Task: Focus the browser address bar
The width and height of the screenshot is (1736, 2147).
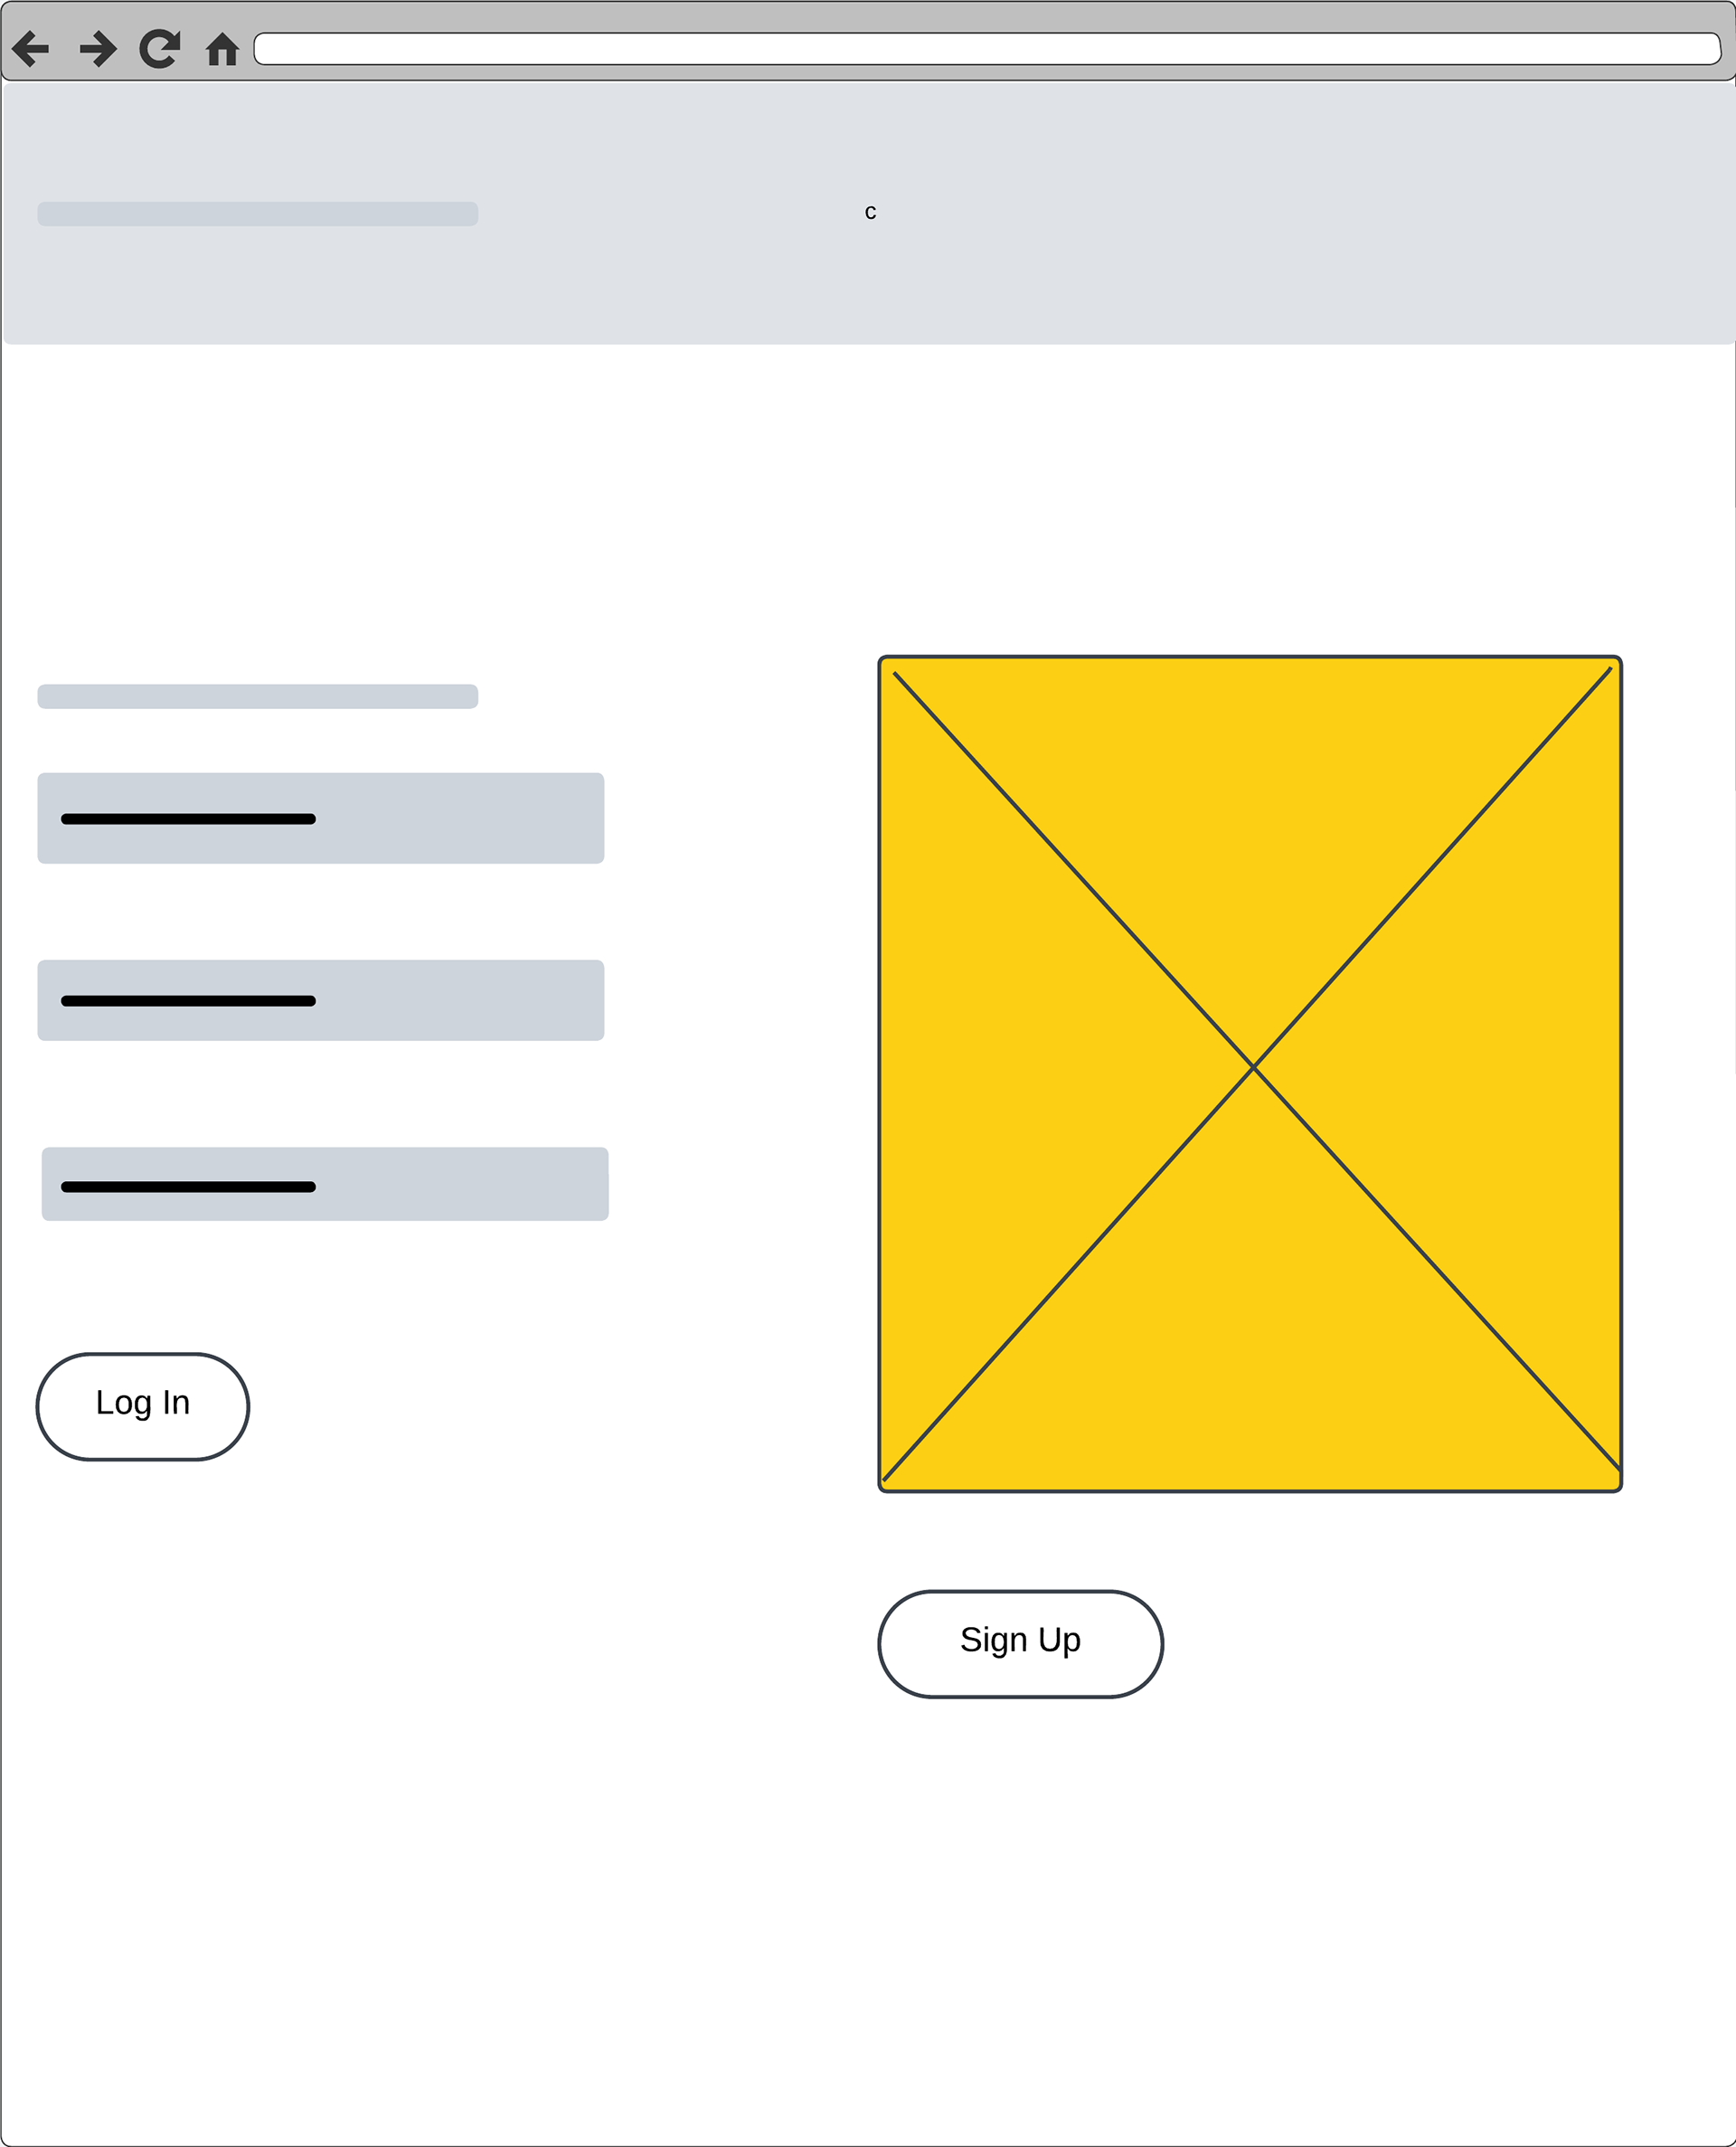Action: 987,49
